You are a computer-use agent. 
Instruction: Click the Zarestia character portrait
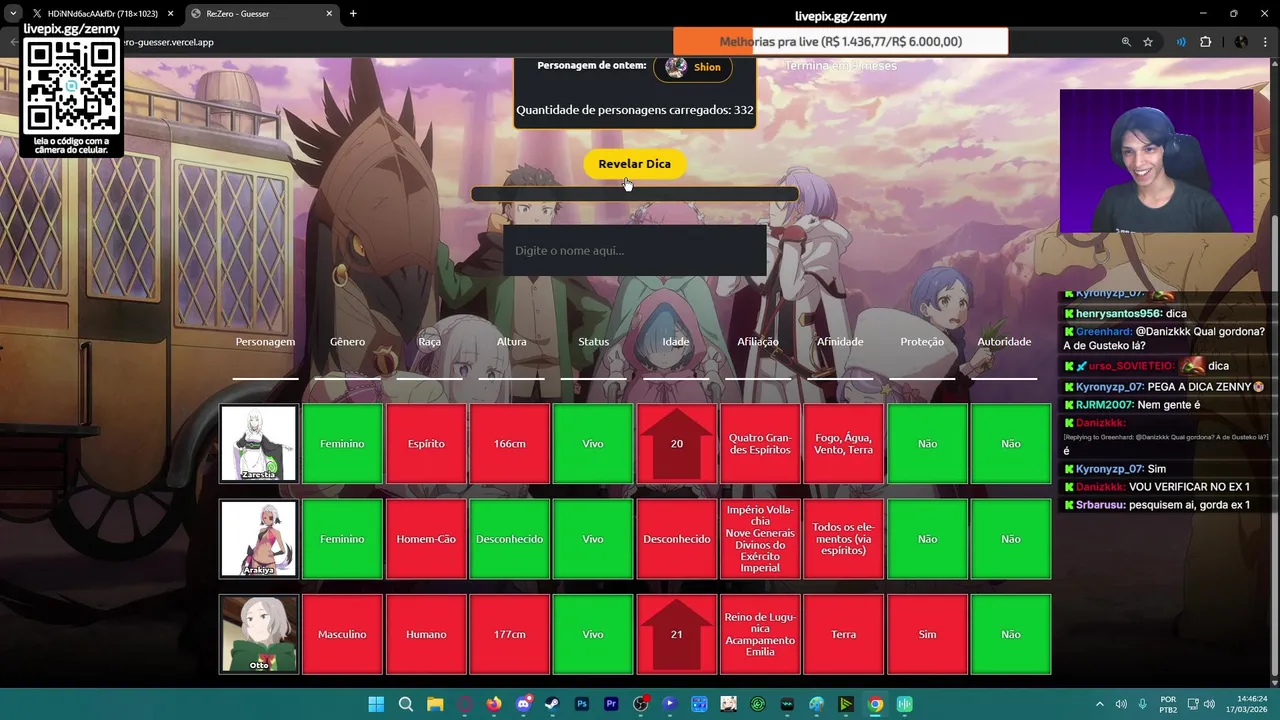pyautogui.click(x=259, y=443)
